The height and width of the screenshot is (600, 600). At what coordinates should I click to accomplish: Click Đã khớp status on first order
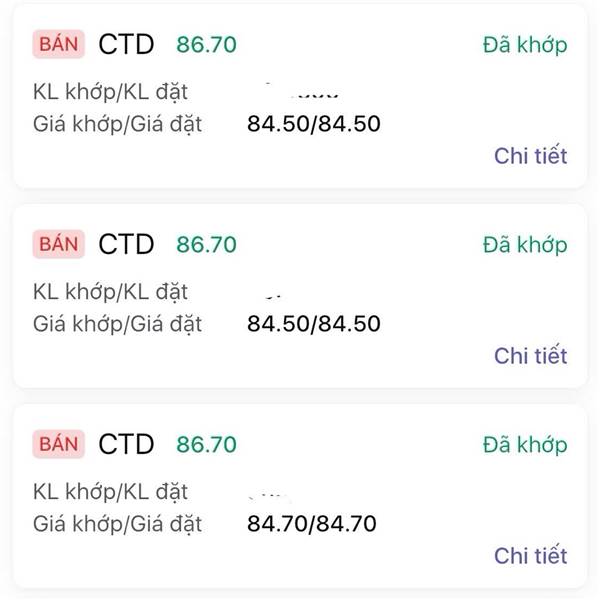[x=524, y=45]
